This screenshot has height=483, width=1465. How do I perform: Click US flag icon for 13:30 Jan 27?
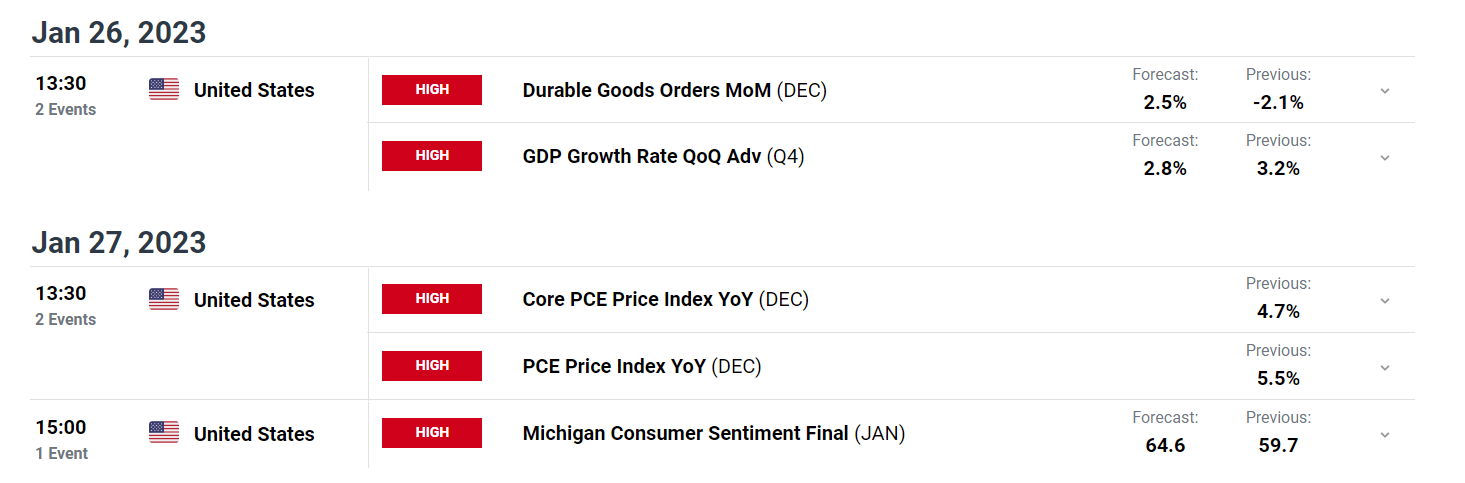coord(164,300)
